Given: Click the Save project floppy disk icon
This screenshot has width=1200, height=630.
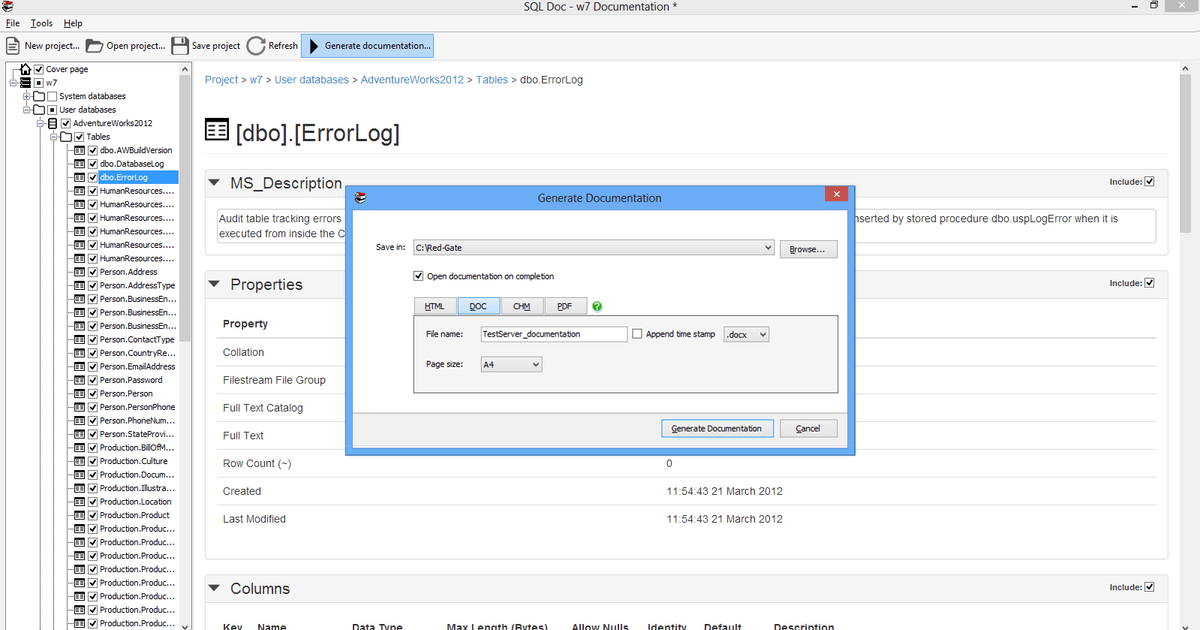Looking at the screenshot, I should [180, 46].
